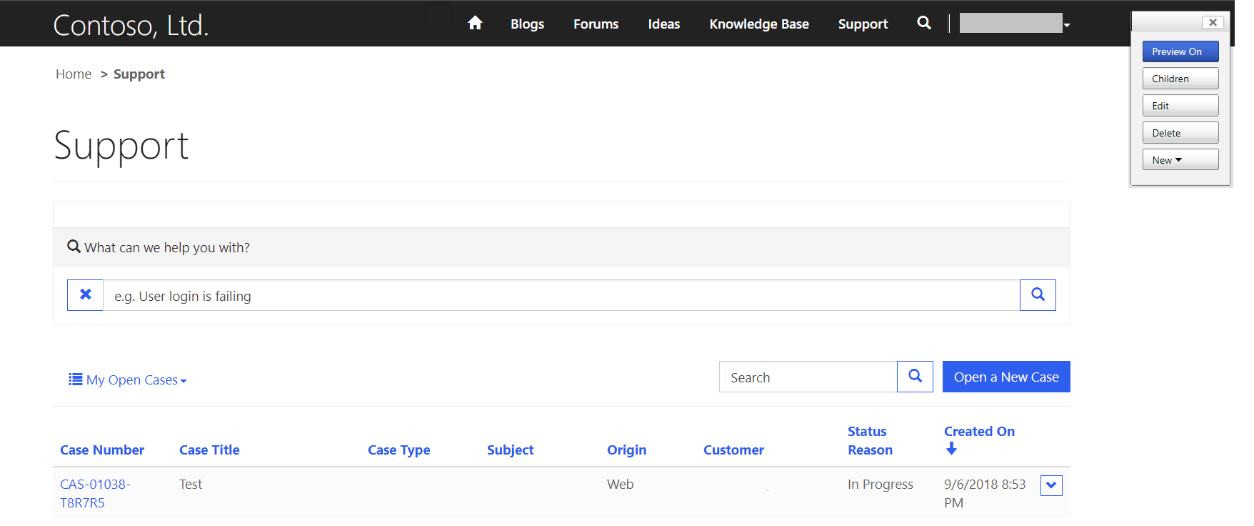
Task: Open site search magnifier in navbar
Action: (924, 23)
